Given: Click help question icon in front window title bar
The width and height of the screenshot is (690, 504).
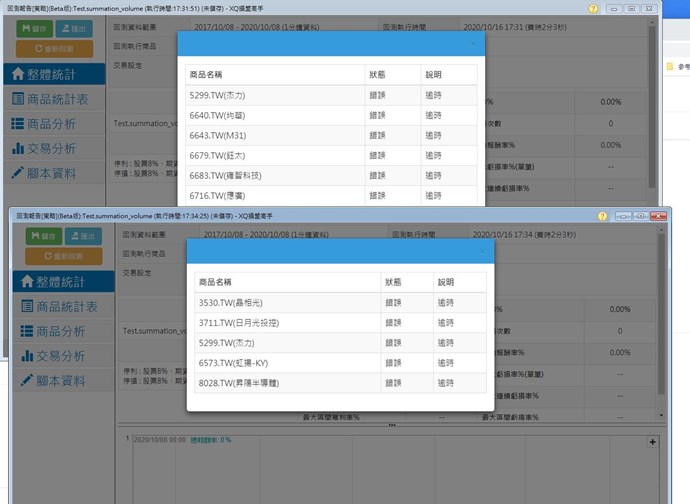Looking at the screenshot, I should 602,216.
